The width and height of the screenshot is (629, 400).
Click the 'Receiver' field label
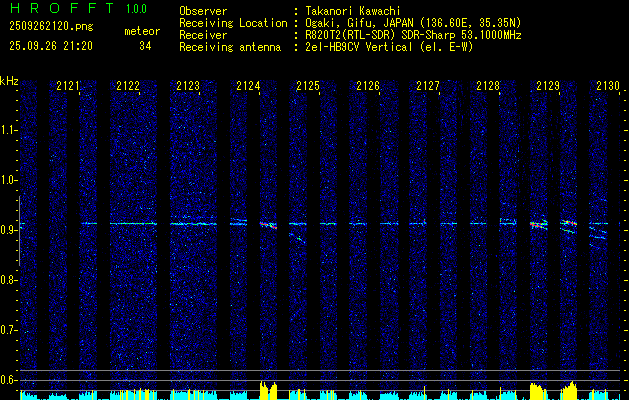(x=203, y=35)
